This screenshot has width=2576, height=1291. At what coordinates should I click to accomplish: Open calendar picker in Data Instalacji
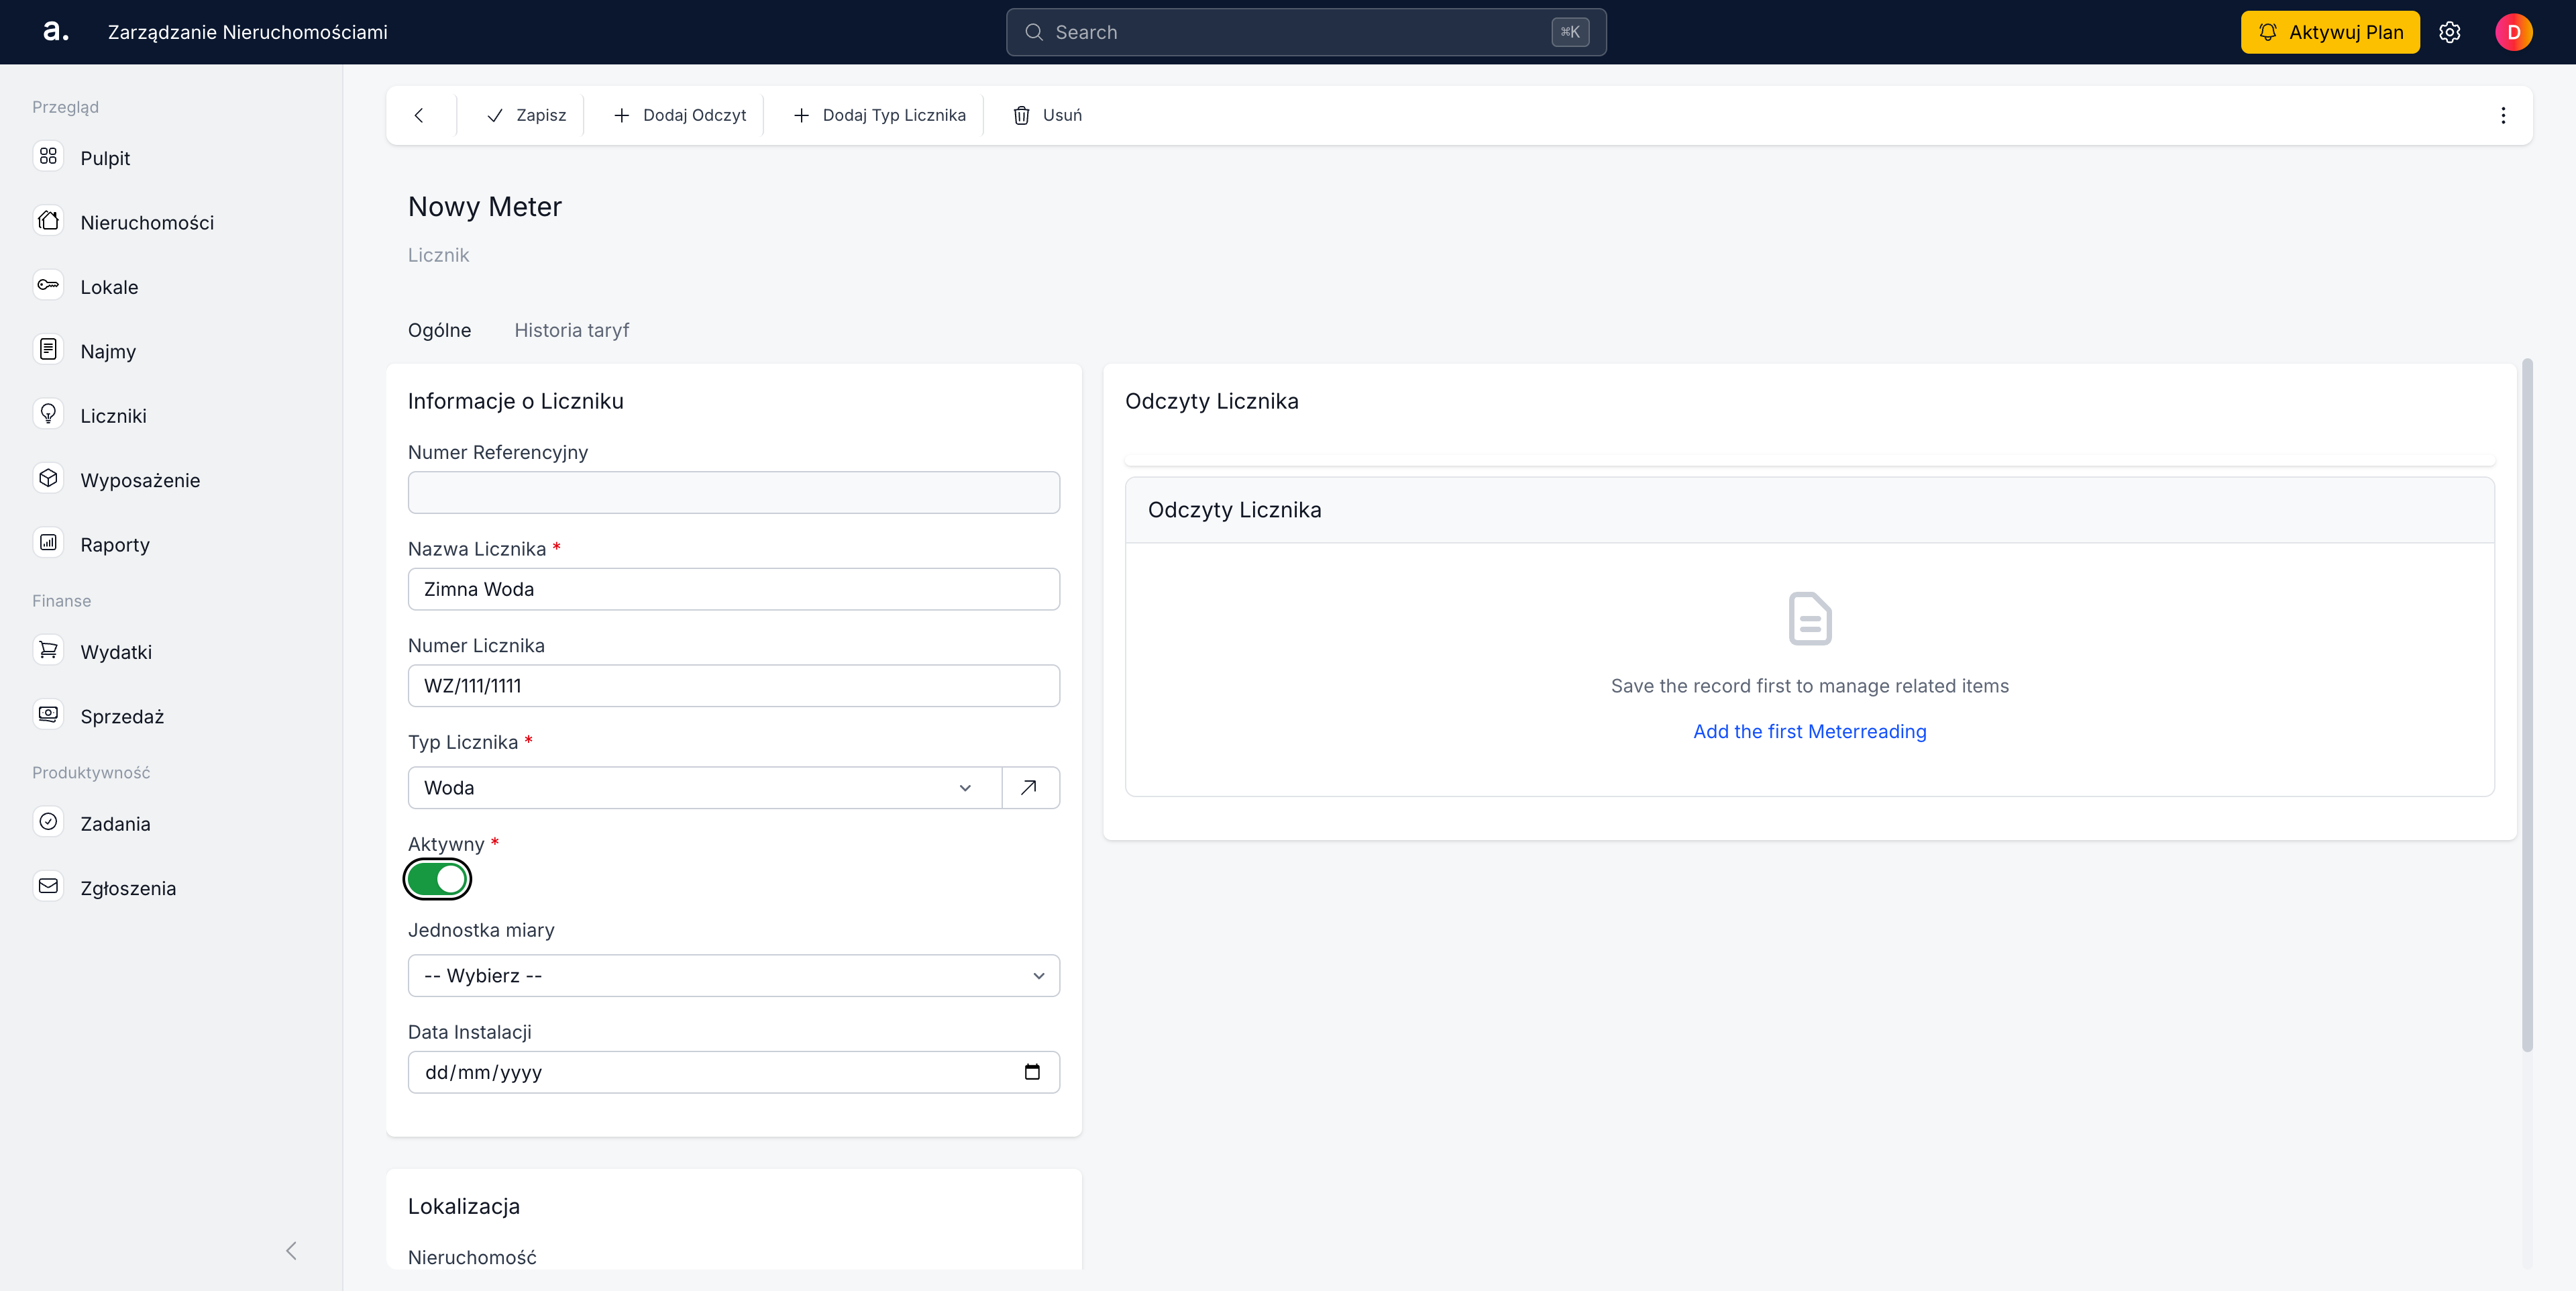coord(1032,1072)
